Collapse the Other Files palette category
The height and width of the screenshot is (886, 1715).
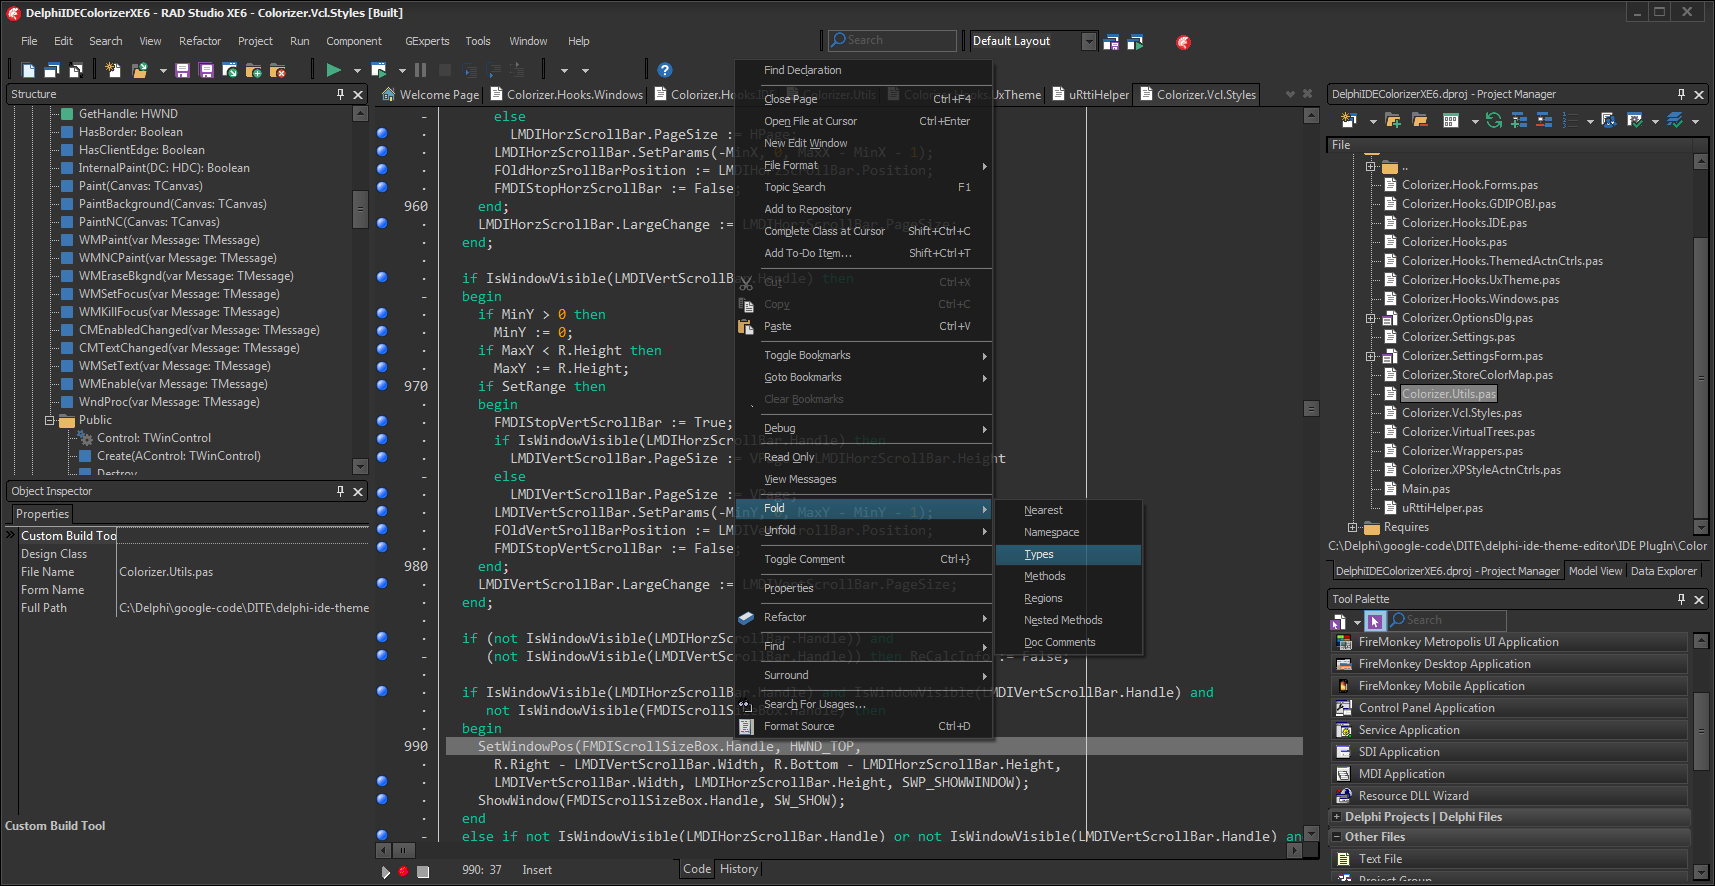point(1336,837)
